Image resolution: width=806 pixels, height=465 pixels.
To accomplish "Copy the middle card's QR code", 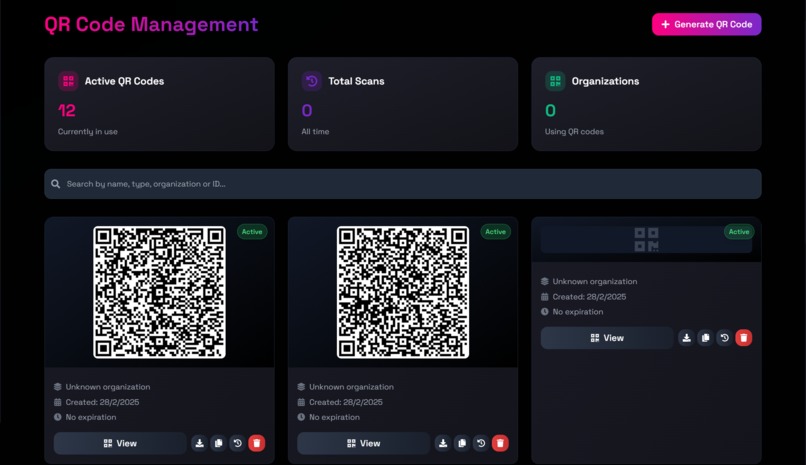I will tap(462, 443).
